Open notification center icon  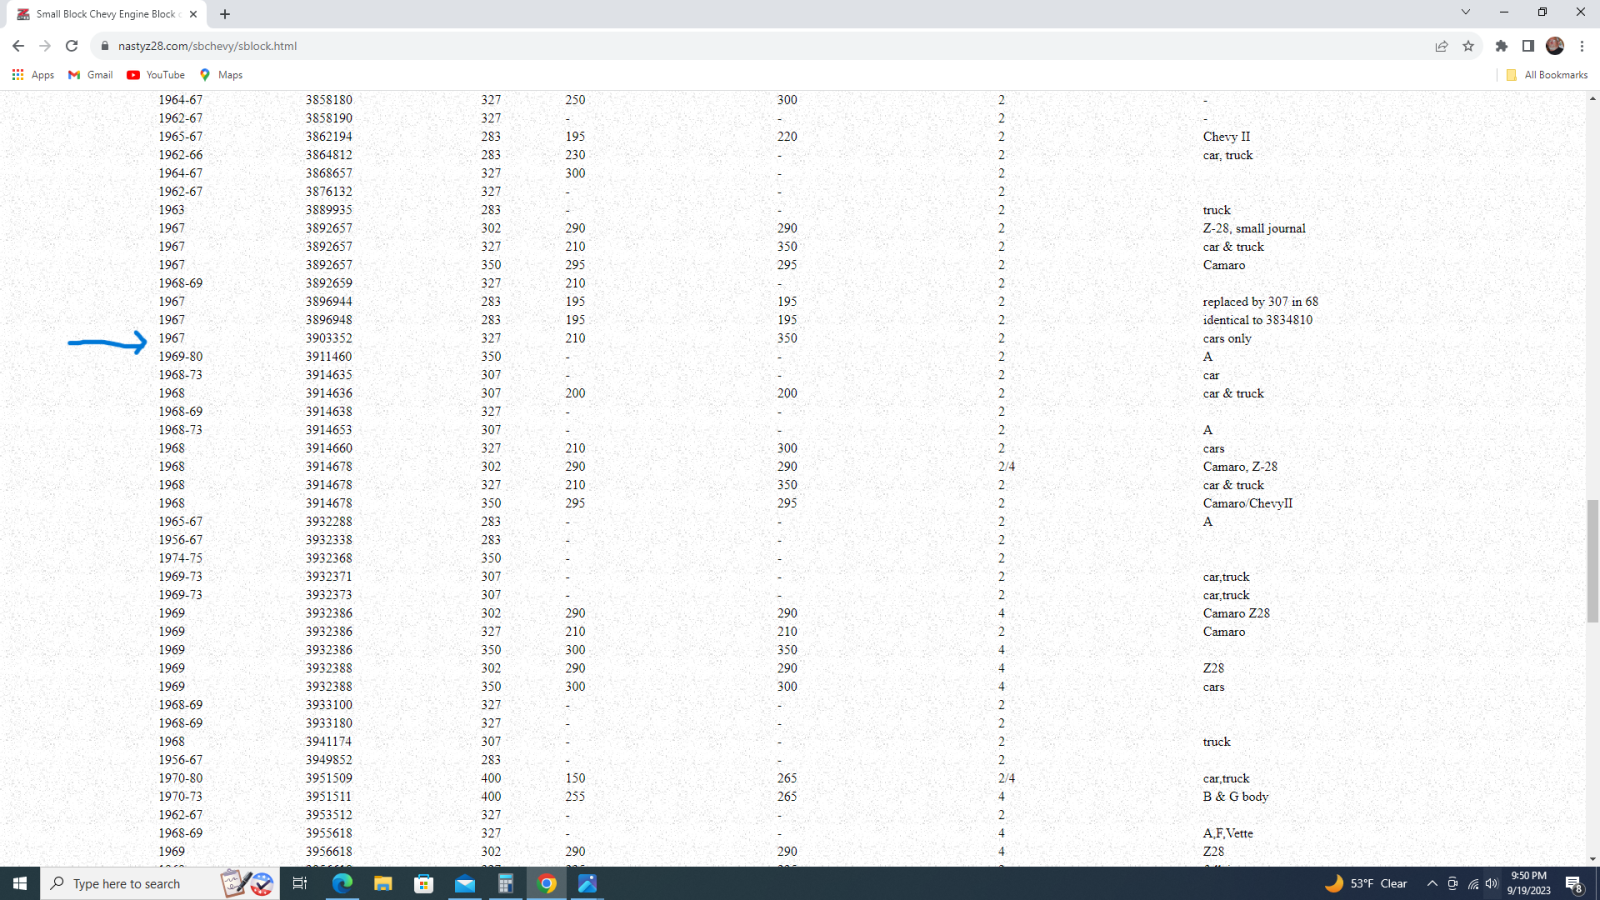coord(1574,883)
